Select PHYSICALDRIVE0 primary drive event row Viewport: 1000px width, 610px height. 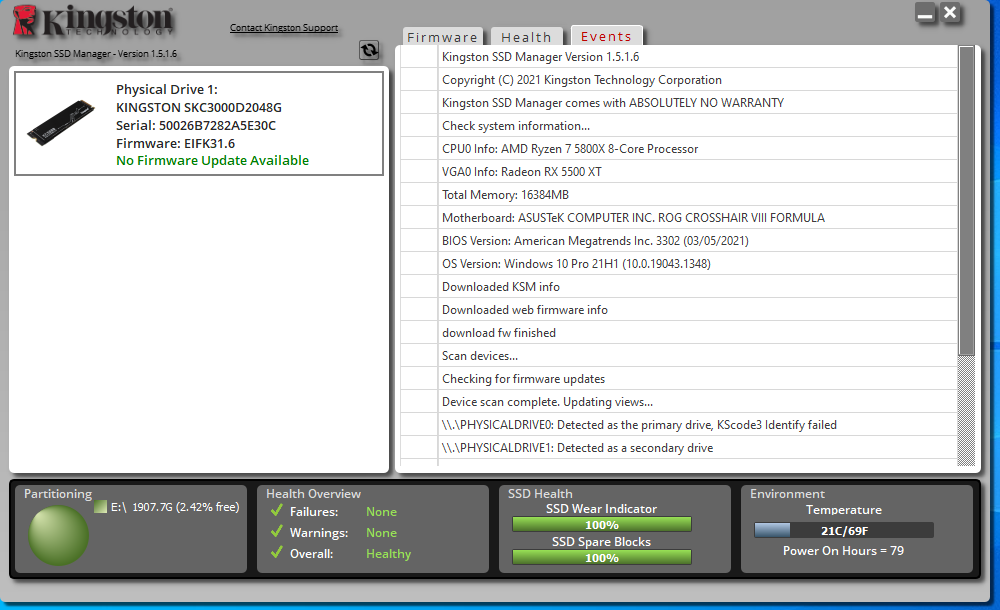click(679, 424)
